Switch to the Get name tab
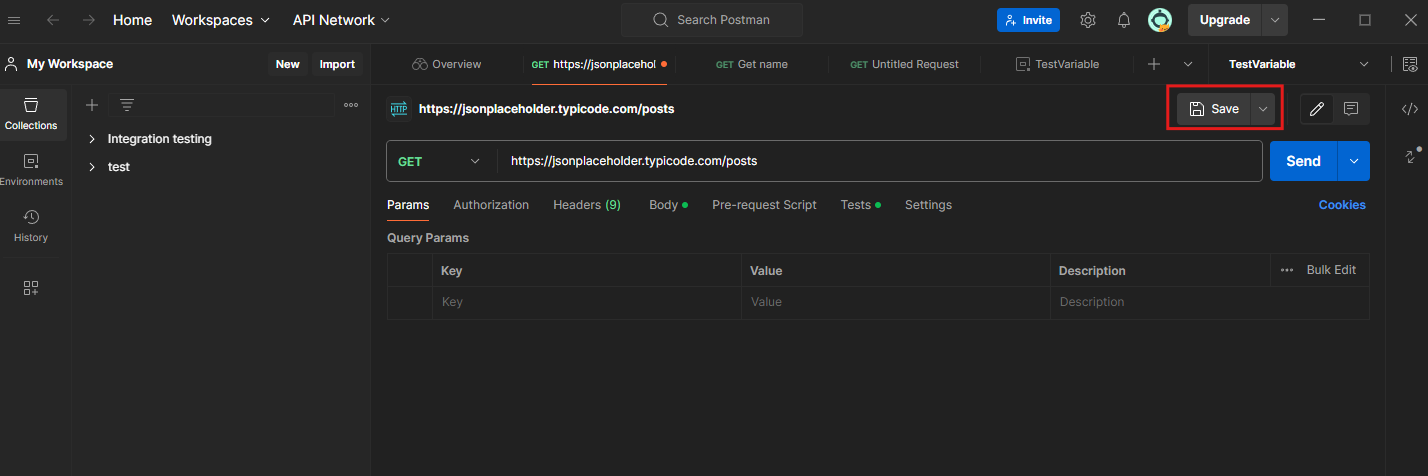The image size is (1428, 476). (752, 64)
